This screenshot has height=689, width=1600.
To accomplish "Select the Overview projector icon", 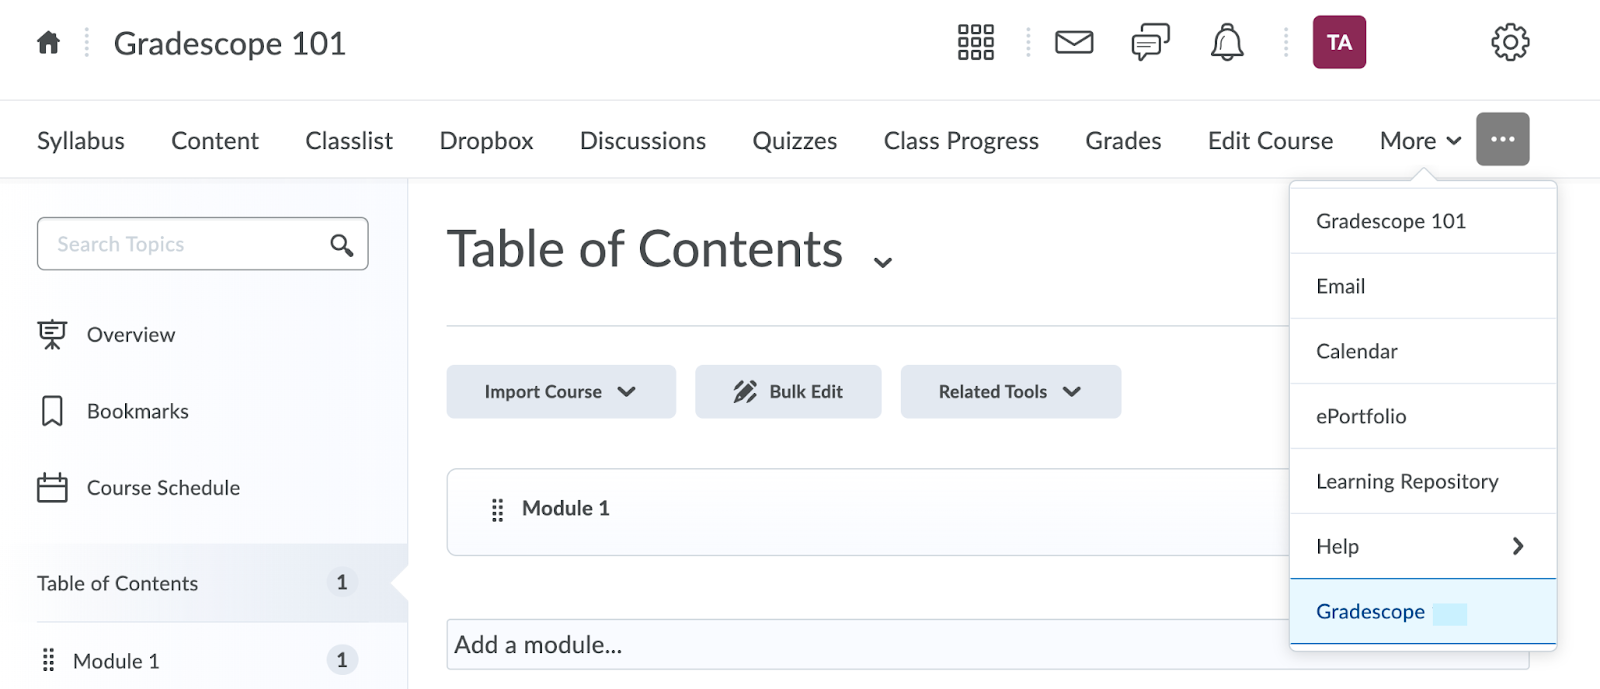I will pos(53,334).
